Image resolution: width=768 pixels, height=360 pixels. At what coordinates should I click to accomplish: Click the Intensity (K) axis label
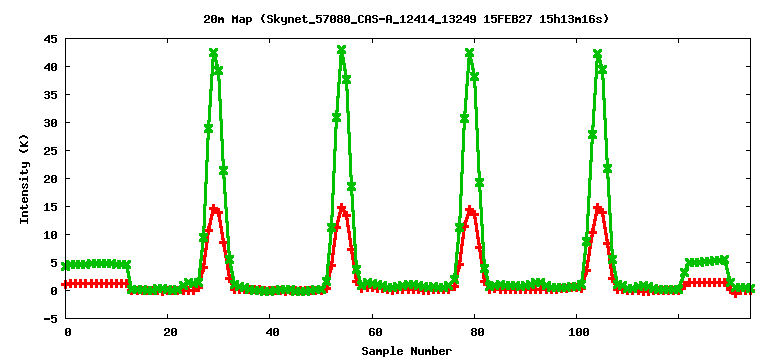coord(24,179)
